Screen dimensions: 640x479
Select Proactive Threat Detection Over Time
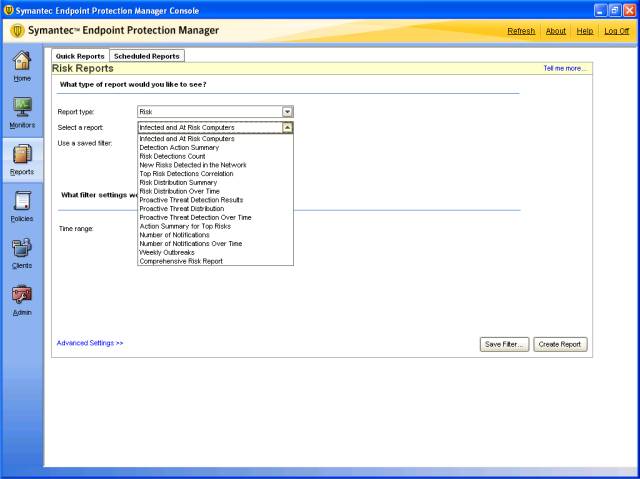pos(215,217)
